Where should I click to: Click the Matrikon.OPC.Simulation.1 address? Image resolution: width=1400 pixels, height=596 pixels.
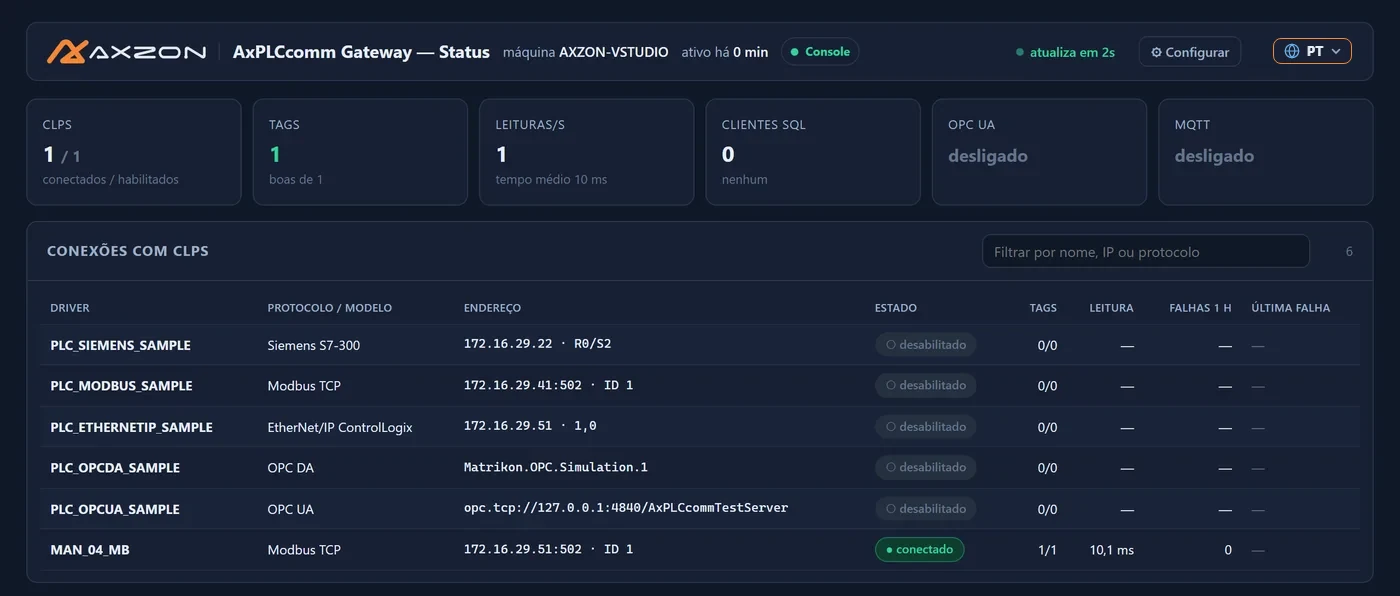point(556,467)
